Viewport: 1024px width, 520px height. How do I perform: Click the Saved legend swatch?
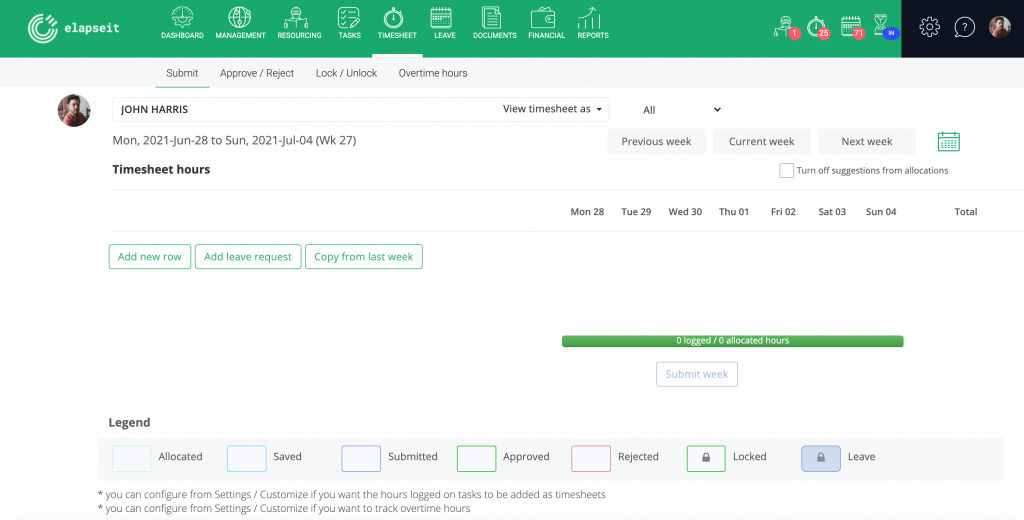(246, 459)
